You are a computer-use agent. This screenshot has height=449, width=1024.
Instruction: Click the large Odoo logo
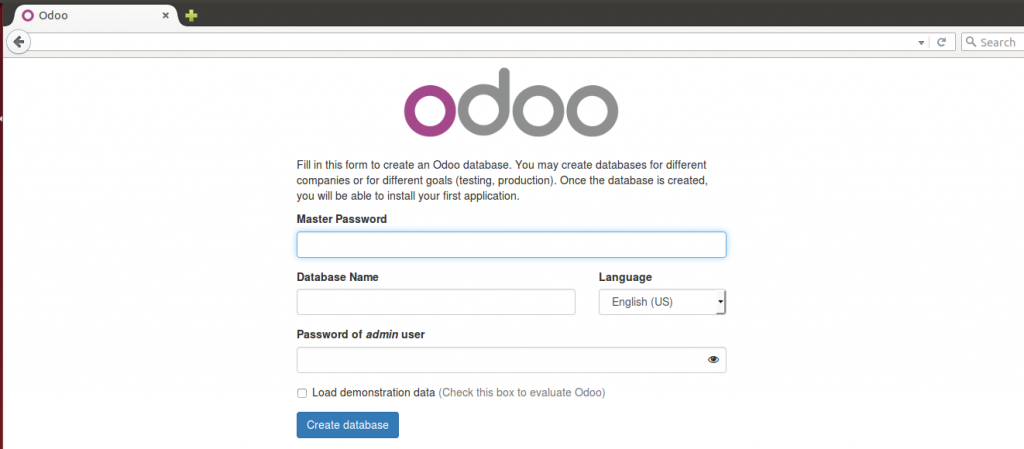[x=511, y=102]
